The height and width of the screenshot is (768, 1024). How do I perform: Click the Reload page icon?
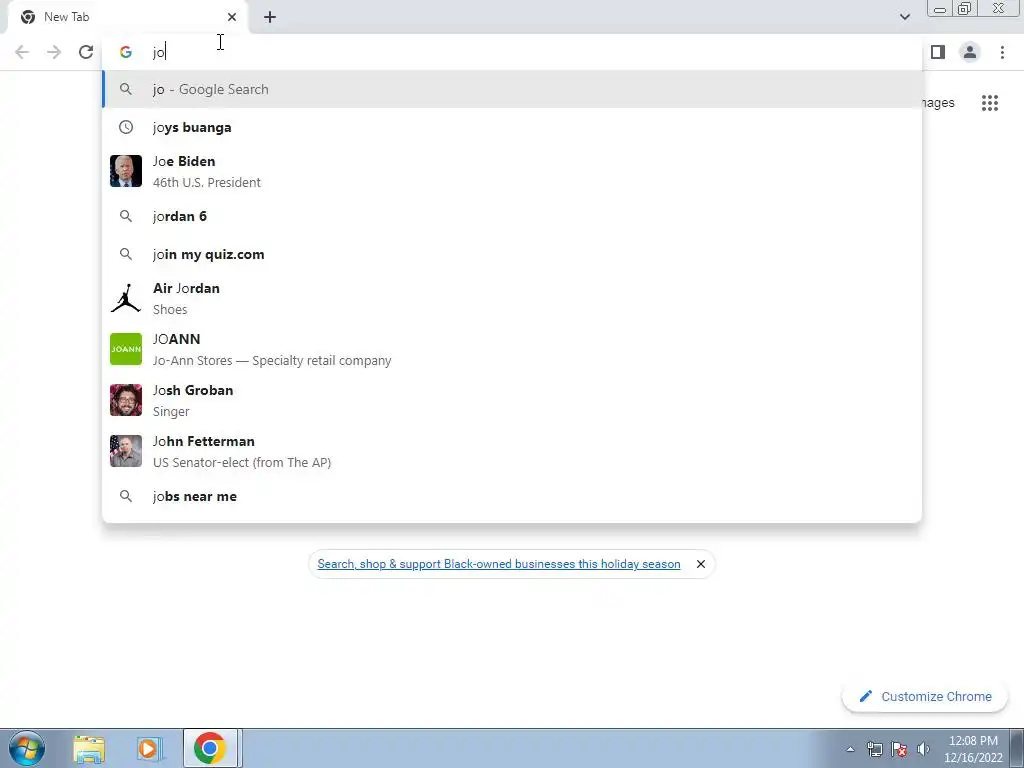pos(86,52)
